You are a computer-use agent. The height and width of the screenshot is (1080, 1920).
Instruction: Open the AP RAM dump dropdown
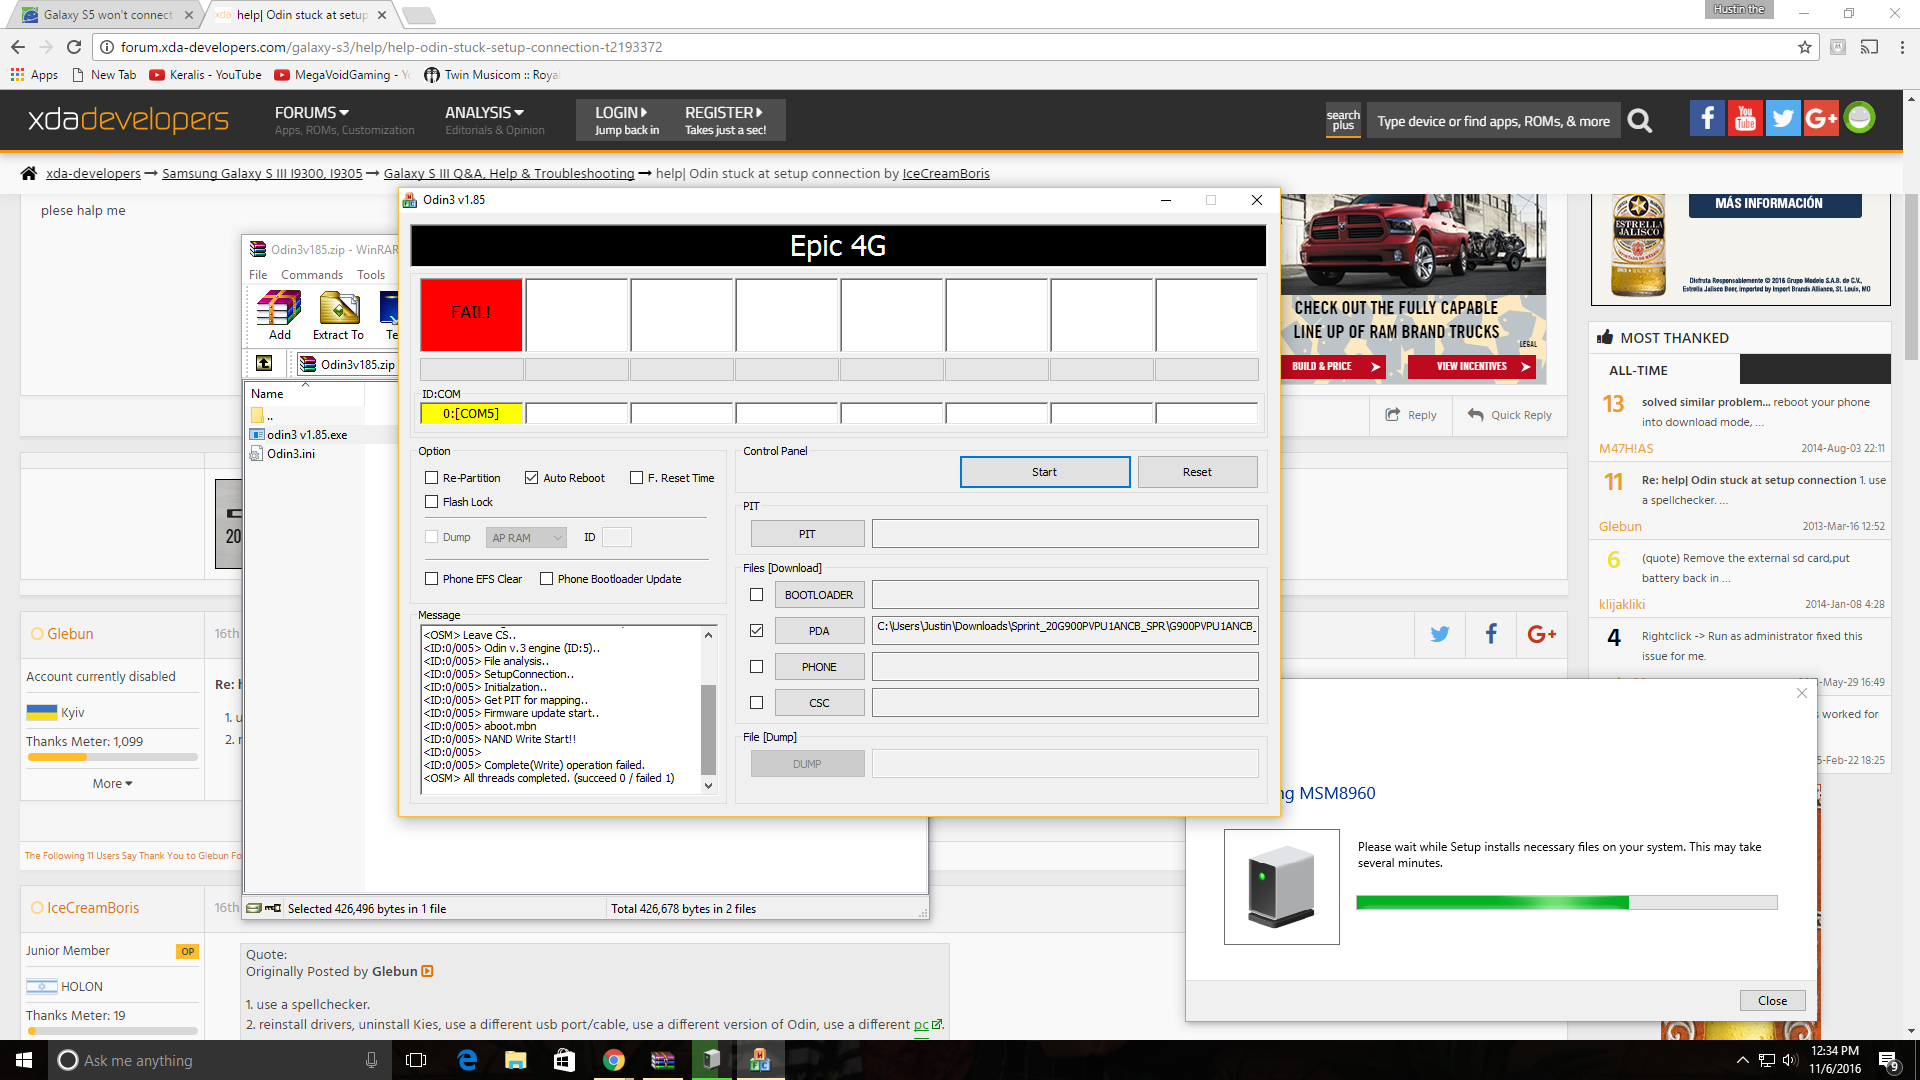tap(527, 538)
